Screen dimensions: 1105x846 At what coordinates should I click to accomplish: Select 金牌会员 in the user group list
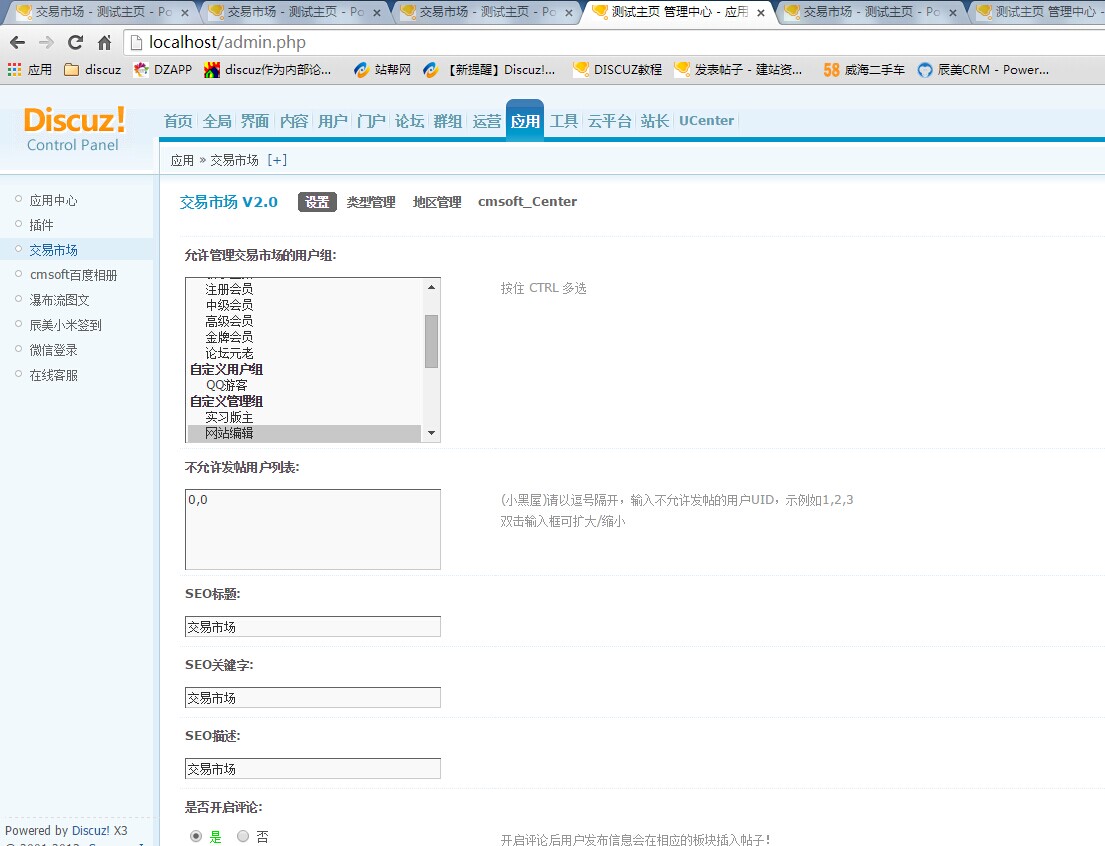click(229, 337)
